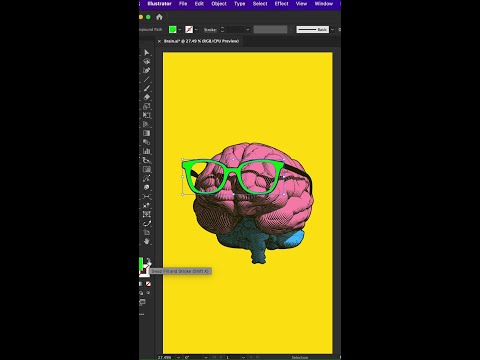Click the Stroke label link
480x360 pixels.
[210, 30]
